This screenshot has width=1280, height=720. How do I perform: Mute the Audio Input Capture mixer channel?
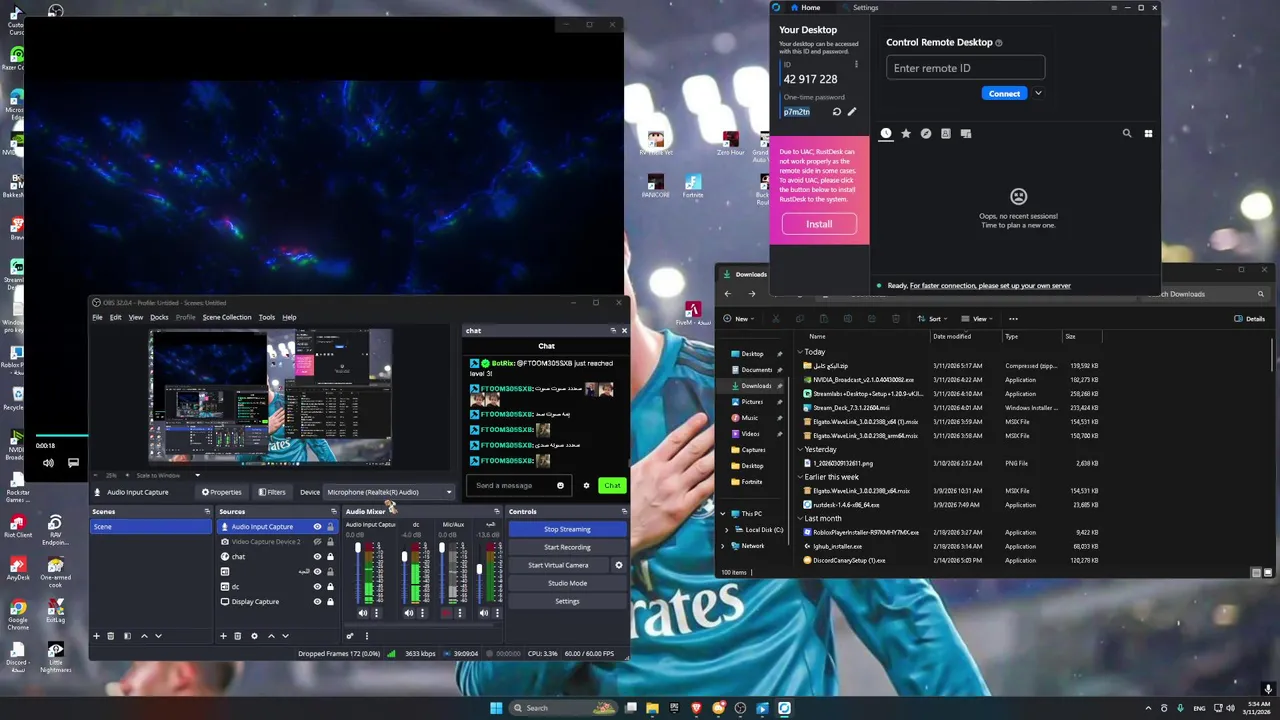(x=363, y=613)
